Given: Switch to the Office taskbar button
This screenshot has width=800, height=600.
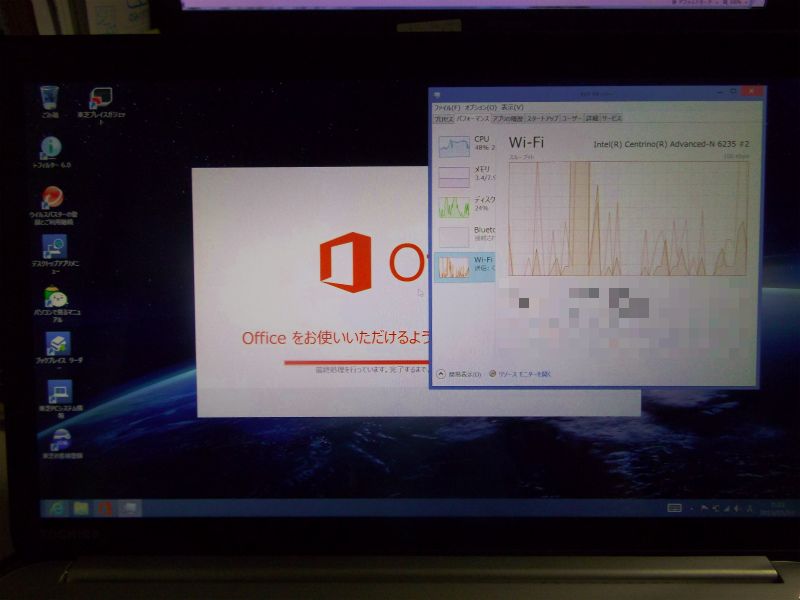Looking at the screenshot, I should (105, 508).
